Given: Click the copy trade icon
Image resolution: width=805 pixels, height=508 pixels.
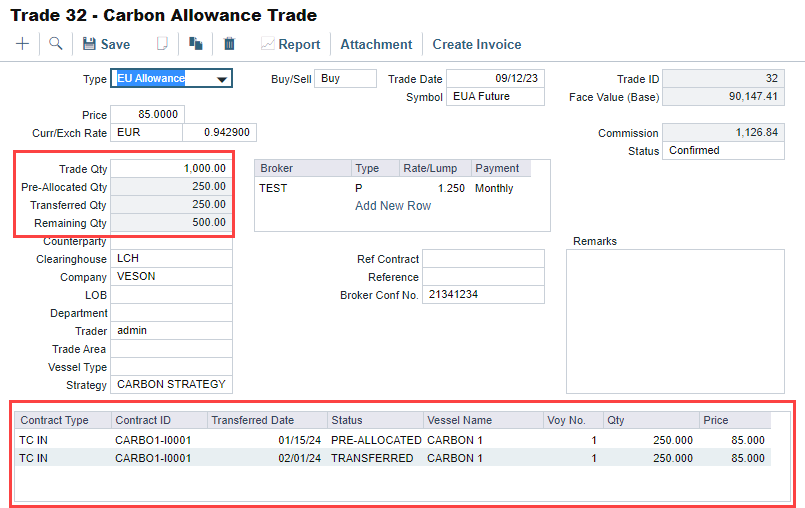Looking at the screenshot, I should (196, 44).
